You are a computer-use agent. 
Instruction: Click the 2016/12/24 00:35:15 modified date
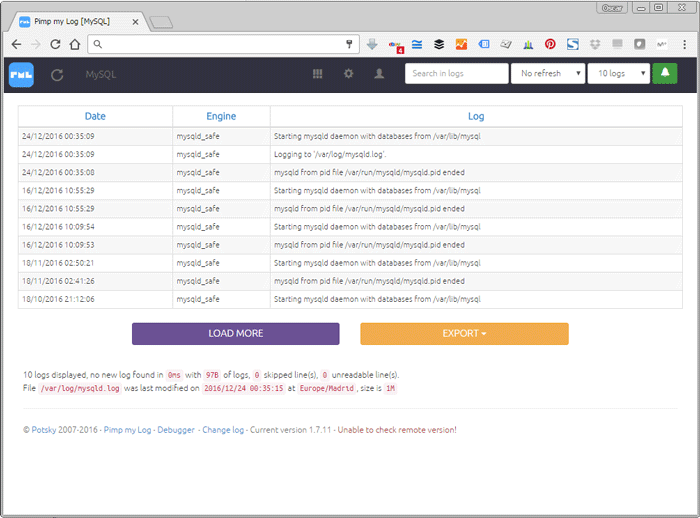point(244,388)
